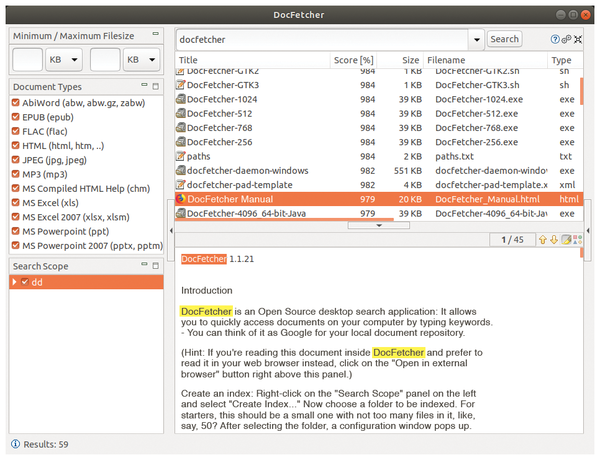
Task: Uncheck MS Excel 2007 (xlsx, xlsm)
Action: coord(15,217)
